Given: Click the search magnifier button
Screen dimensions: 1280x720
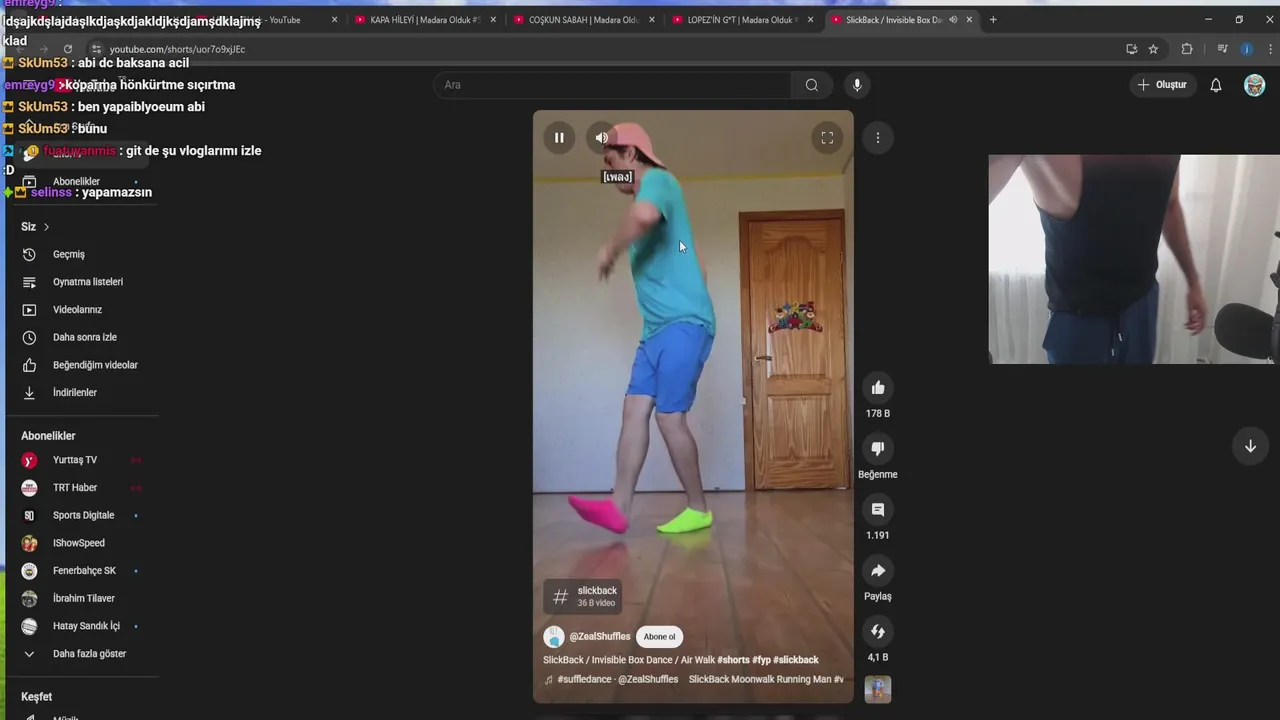Looking at the screenshot, I should click(x=812, y=85).
